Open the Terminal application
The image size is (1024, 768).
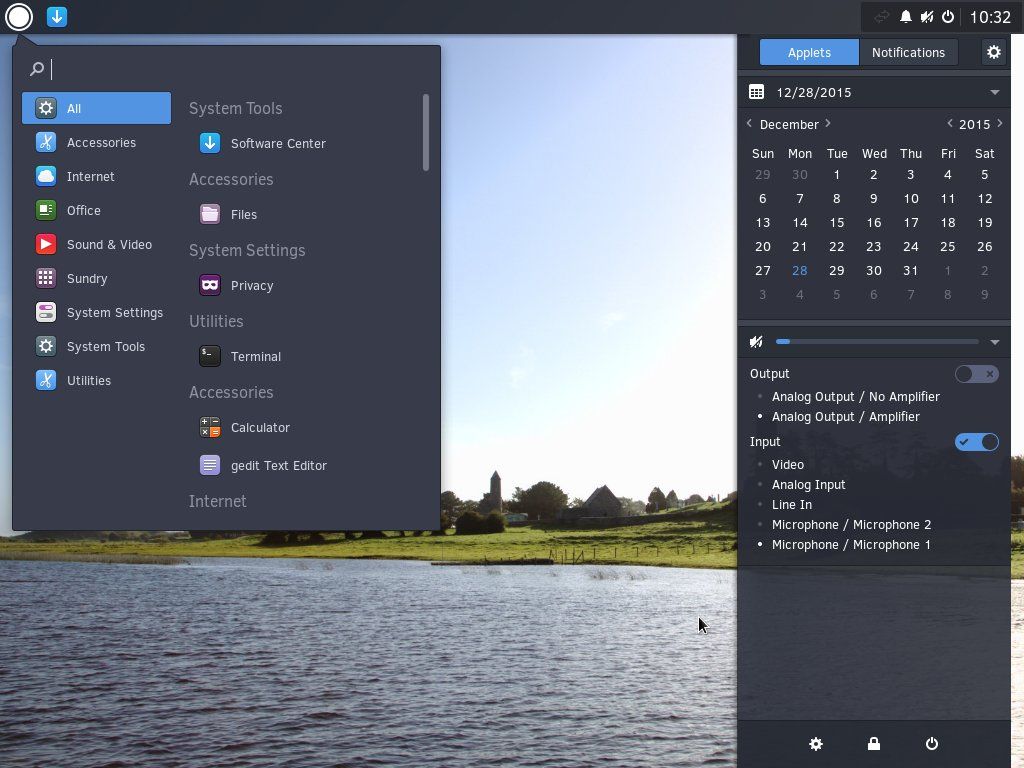click(255, 356)
